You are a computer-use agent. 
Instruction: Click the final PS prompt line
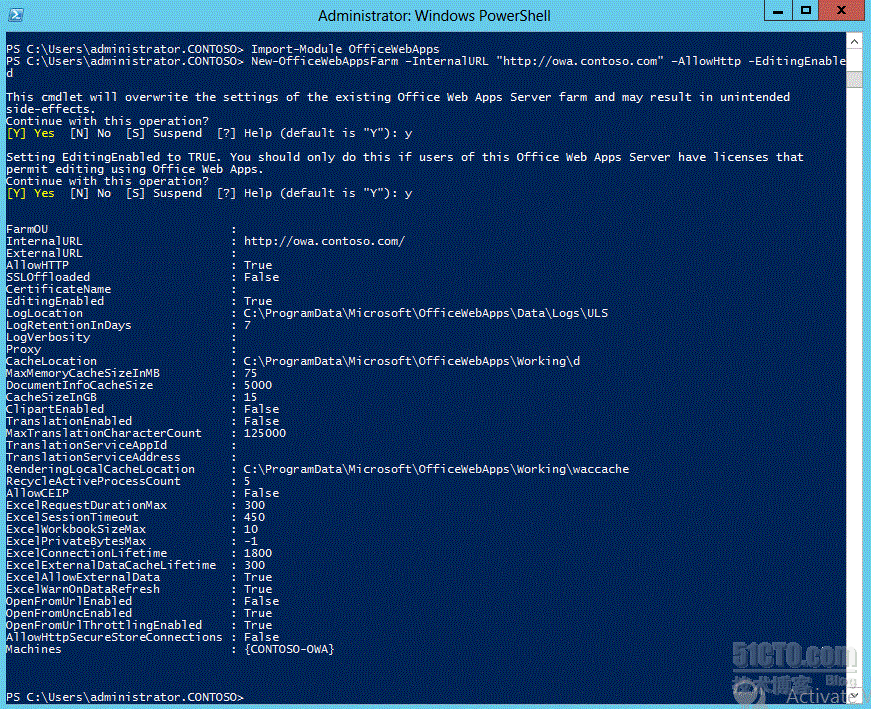(125, 697)
